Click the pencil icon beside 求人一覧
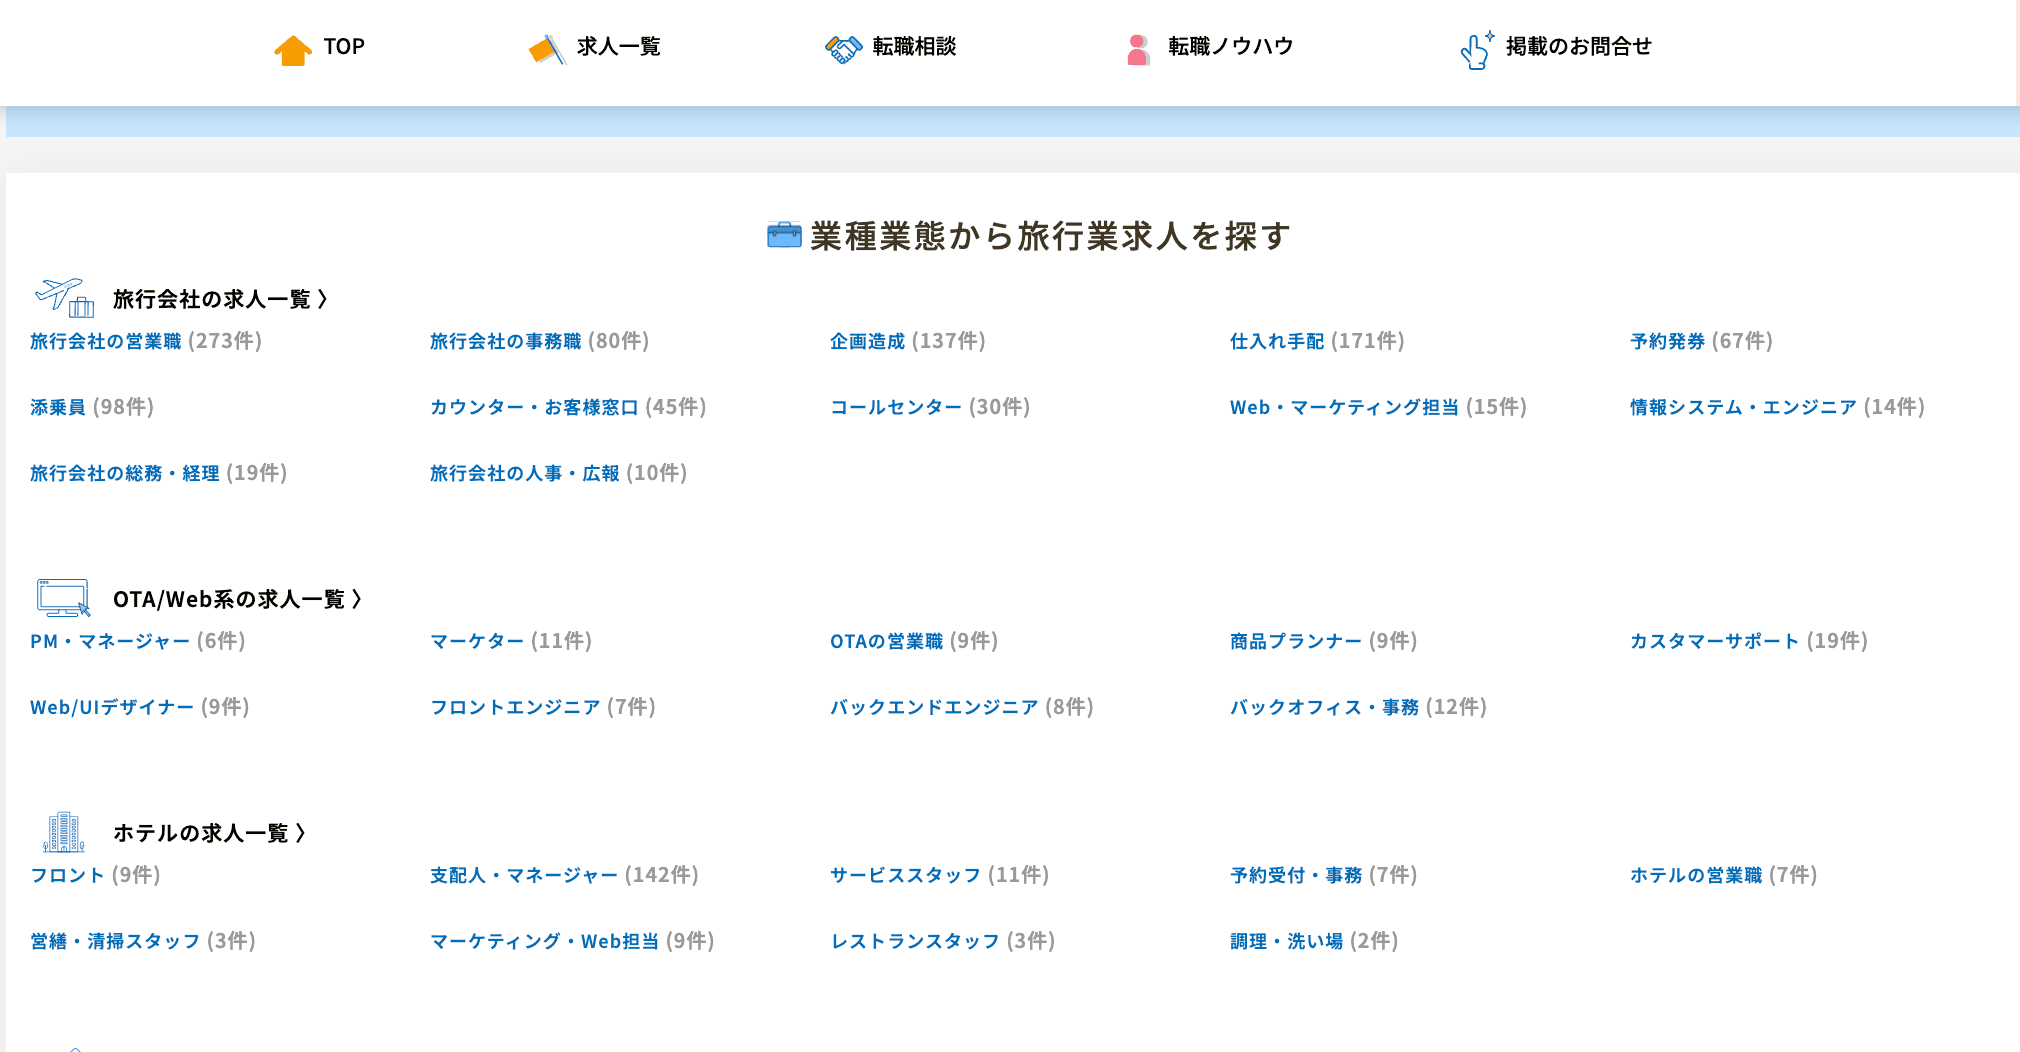Image resolution: width=2020 pixels, height=1052 pixels. pos(547,49)
